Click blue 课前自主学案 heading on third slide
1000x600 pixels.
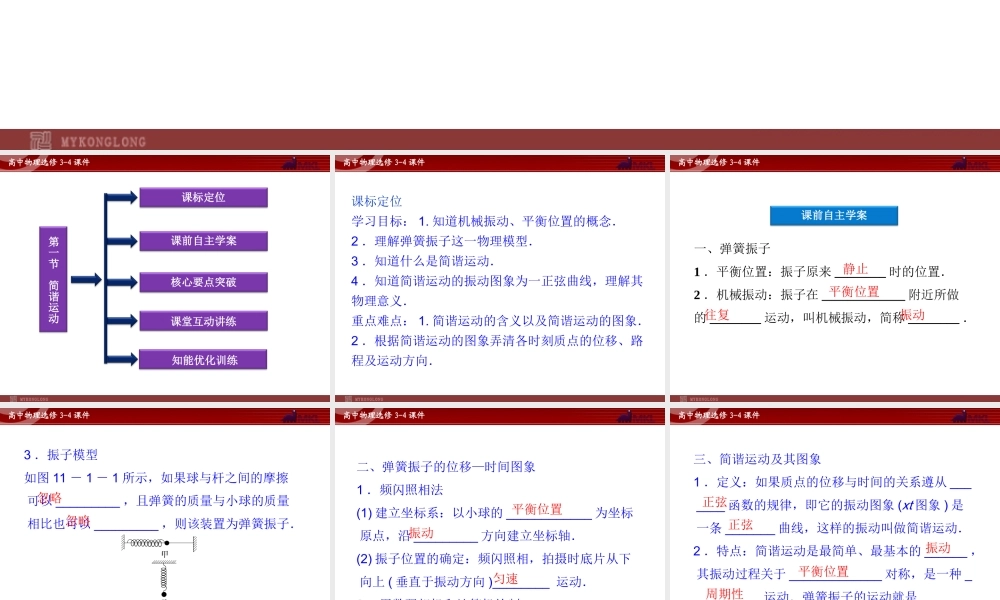click(x=834, y=215)
